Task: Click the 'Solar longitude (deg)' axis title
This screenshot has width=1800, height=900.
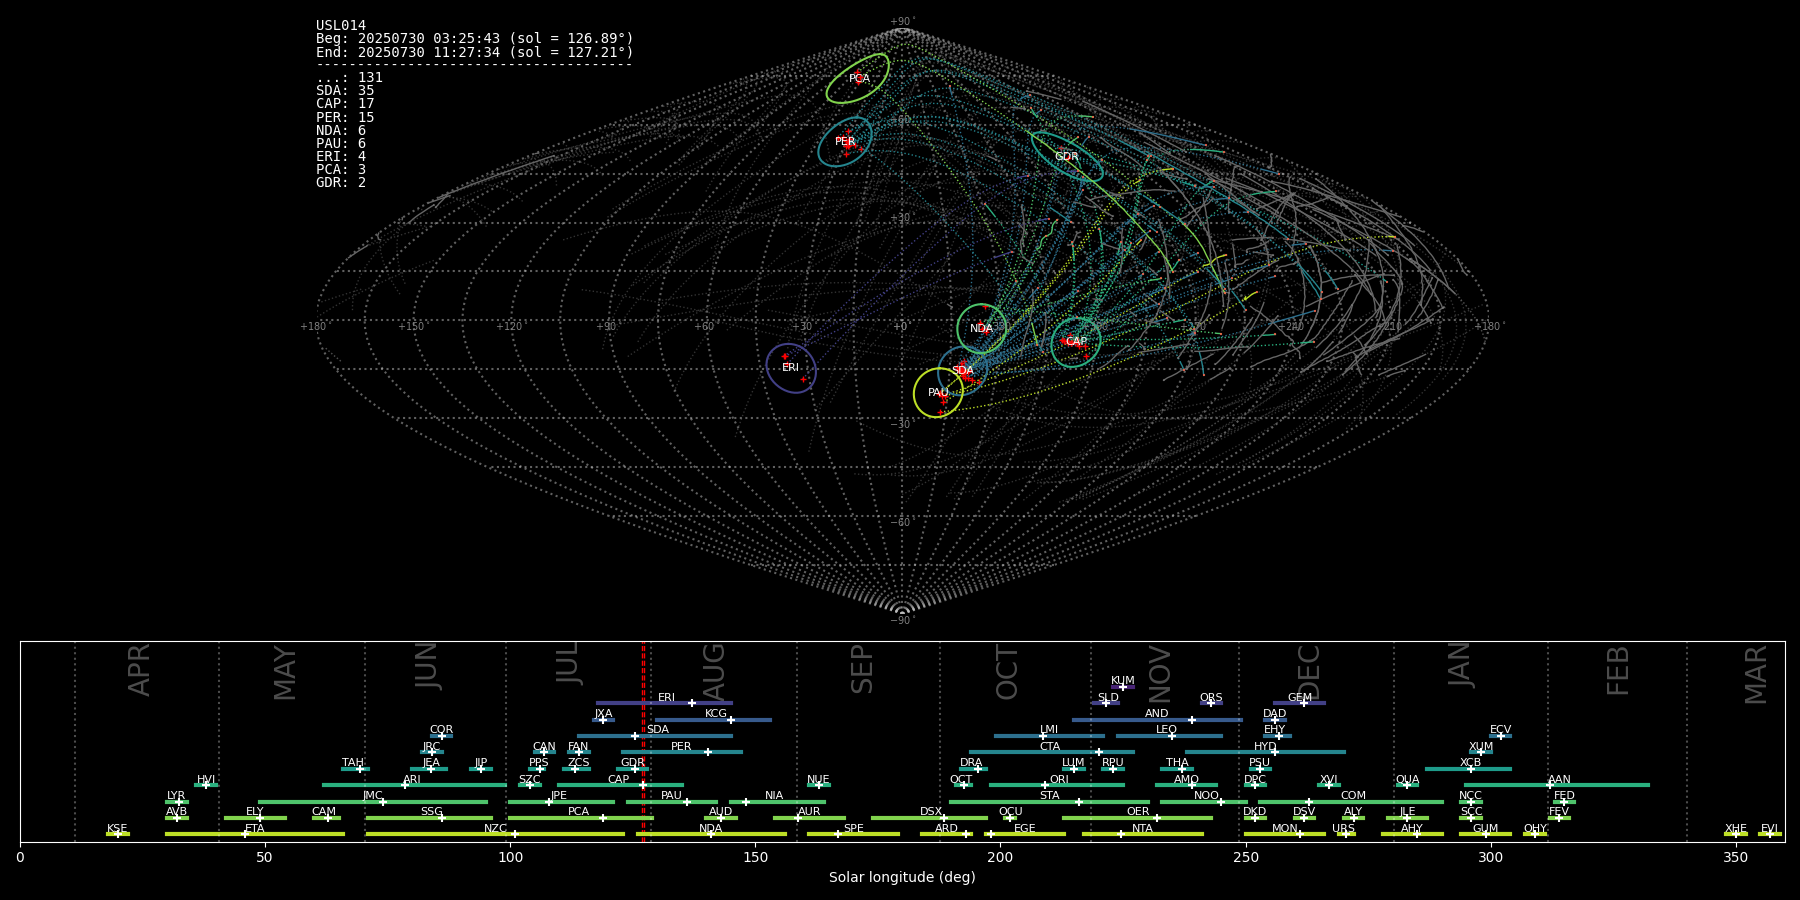Action: (x=902, y=877)
